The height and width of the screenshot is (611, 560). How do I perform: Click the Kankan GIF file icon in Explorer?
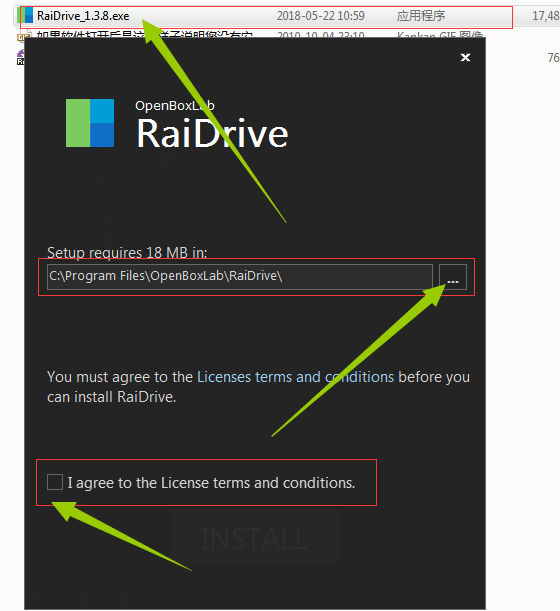[24, 36]
